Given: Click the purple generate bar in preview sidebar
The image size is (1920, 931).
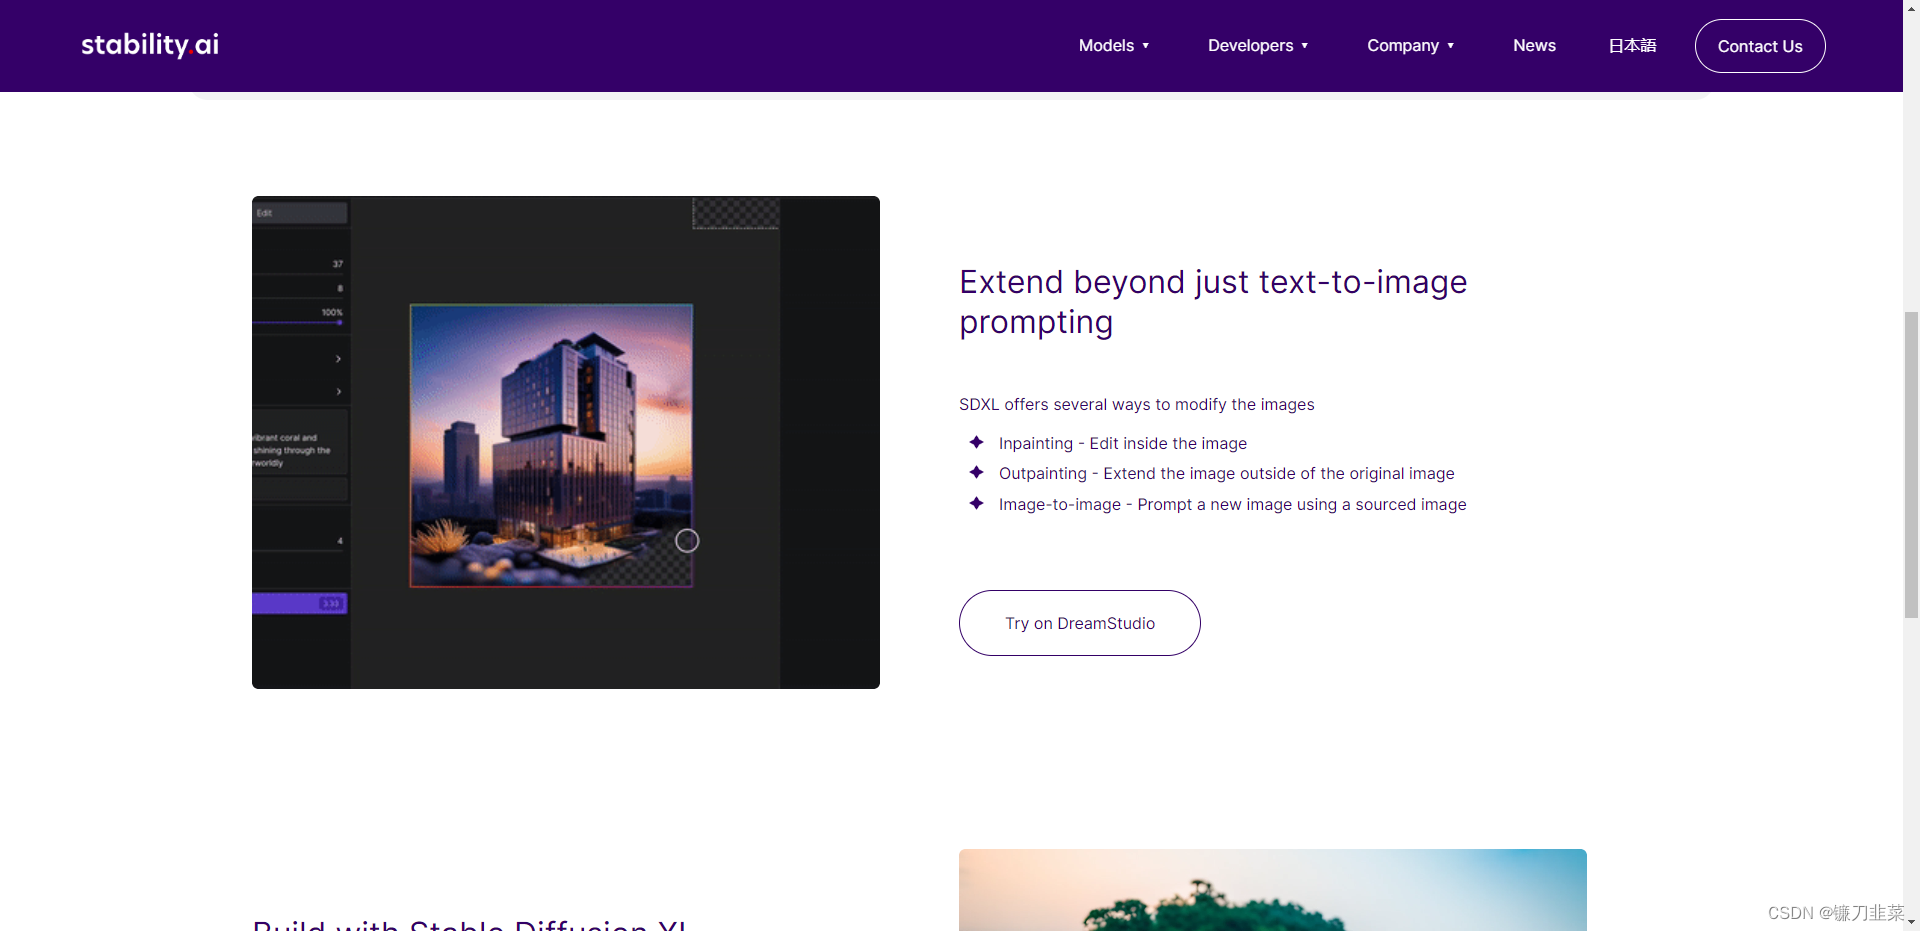Looking at the screenshot, I should point(300,603).
